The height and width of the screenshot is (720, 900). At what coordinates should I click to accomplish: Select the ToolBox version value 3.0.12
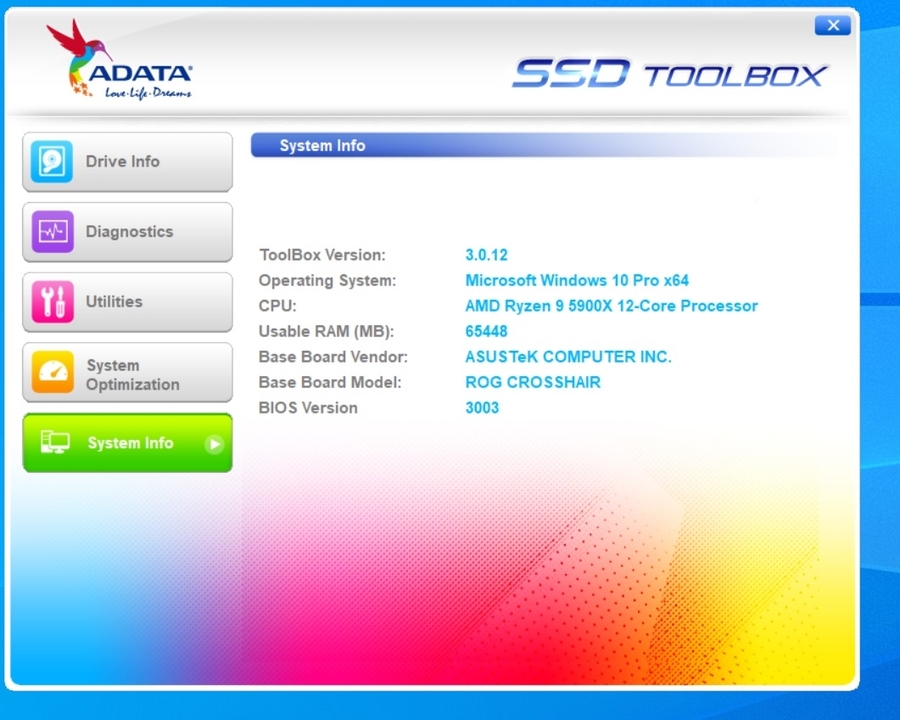486,255
